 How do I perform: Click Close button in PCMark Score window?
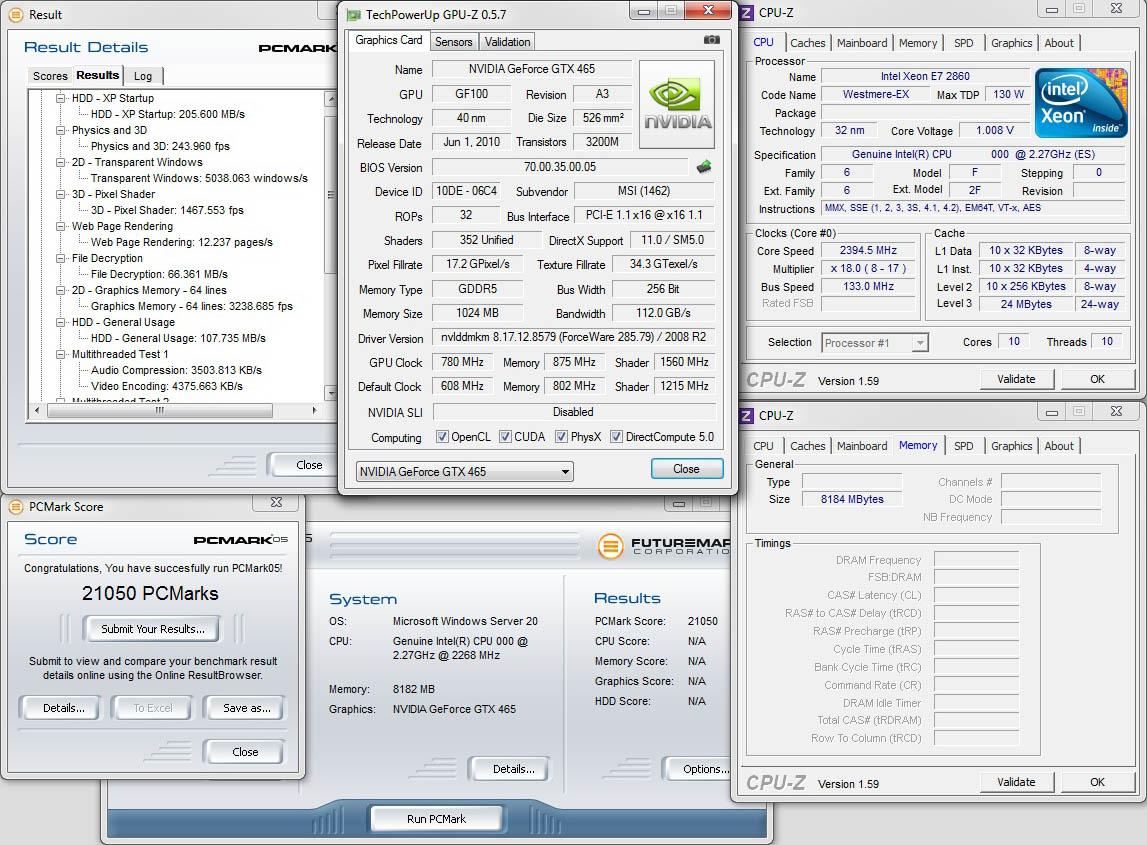coord(245,752)
